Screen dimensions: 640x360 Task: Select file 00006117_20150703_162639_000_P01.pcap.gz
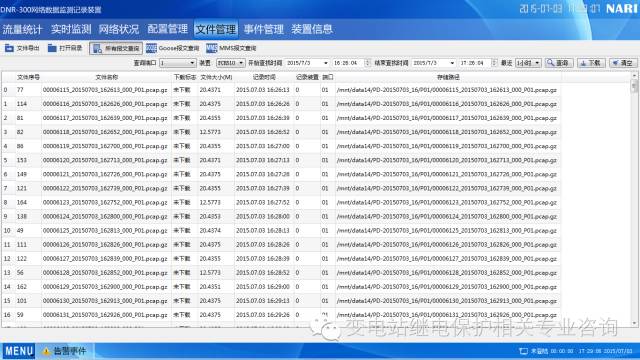pos(105,118)
